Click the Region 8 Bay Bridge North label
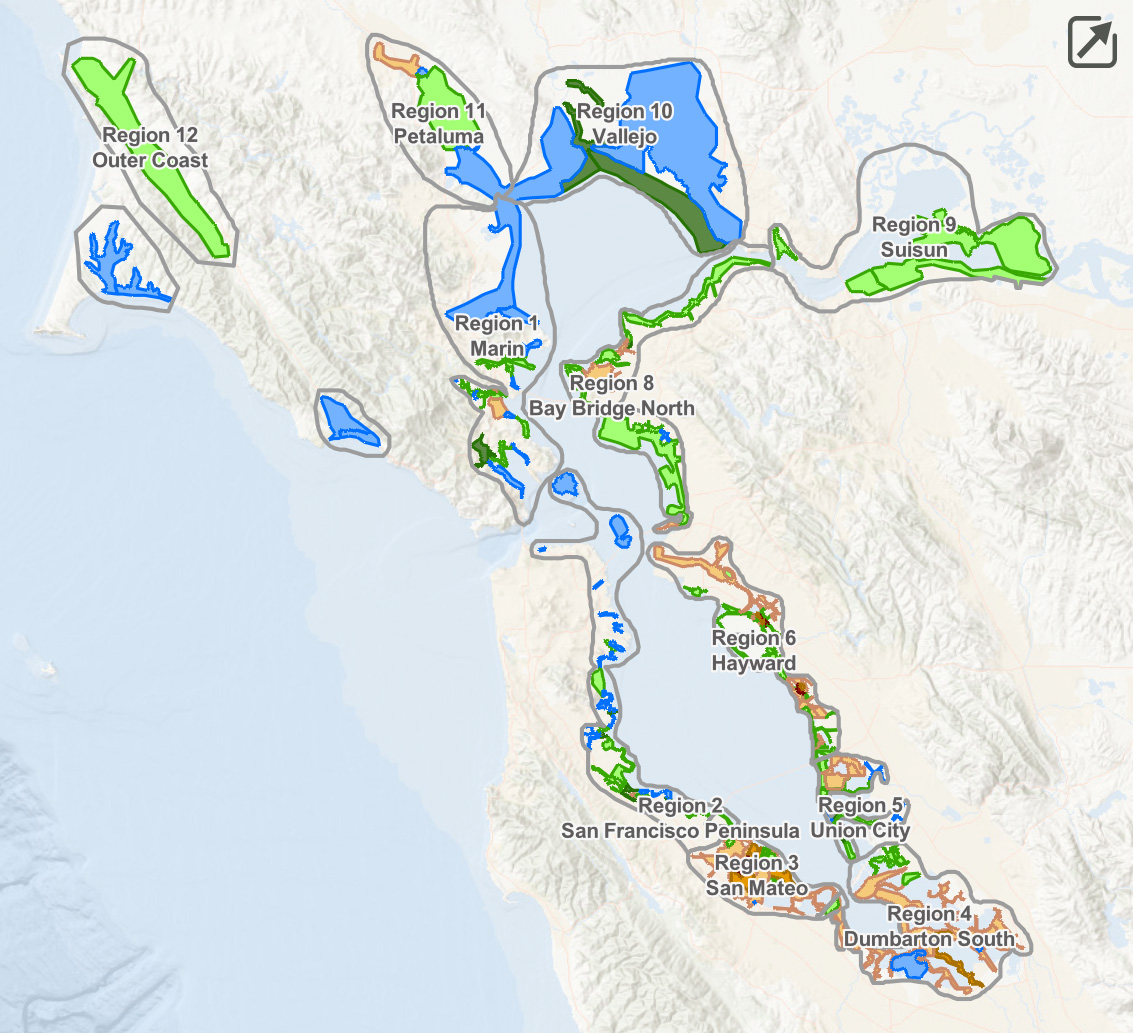Viewport: 1133px width, 1033px height. pyautogui.click(x=611, y=396)
